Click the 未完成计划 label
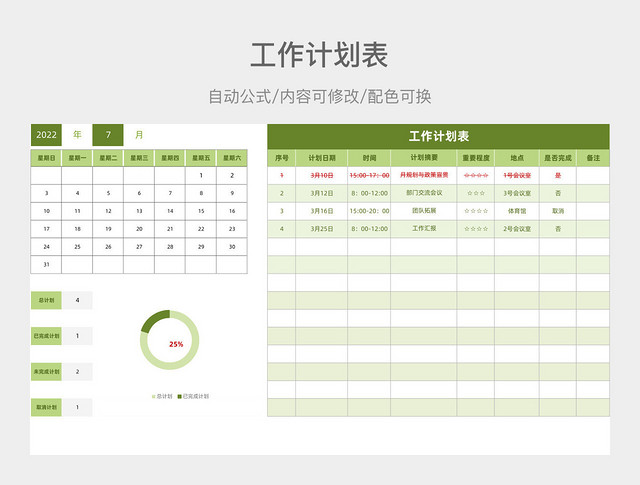The width and height of the screenshot is (640, 485). pyautogui.click(x=46, y=372)
